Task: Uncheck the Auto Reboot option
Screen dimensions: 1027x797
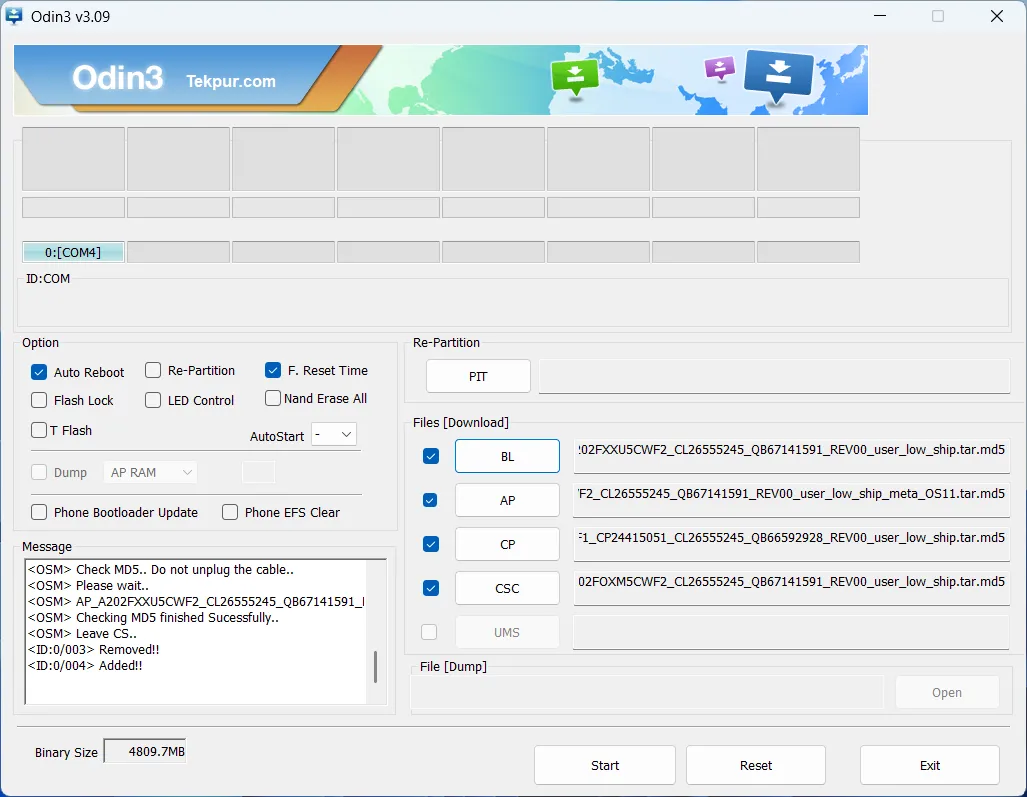Action: 39,372
